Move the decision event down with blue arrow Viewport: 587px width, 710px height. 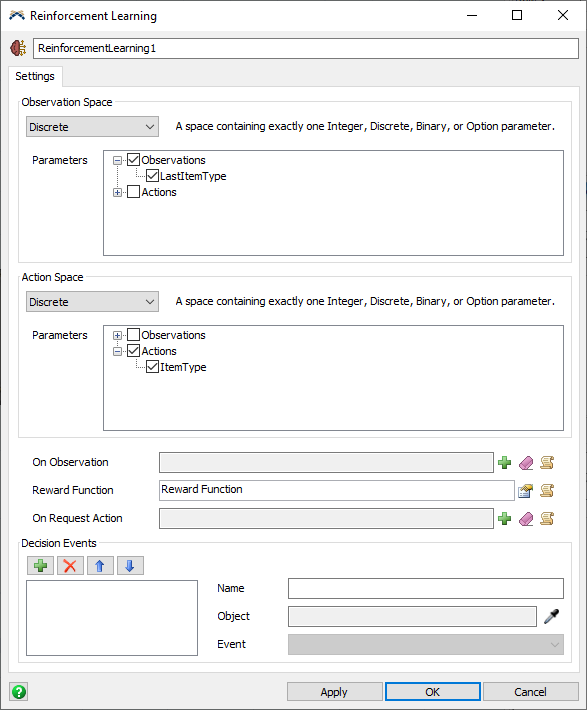(130, 566)
